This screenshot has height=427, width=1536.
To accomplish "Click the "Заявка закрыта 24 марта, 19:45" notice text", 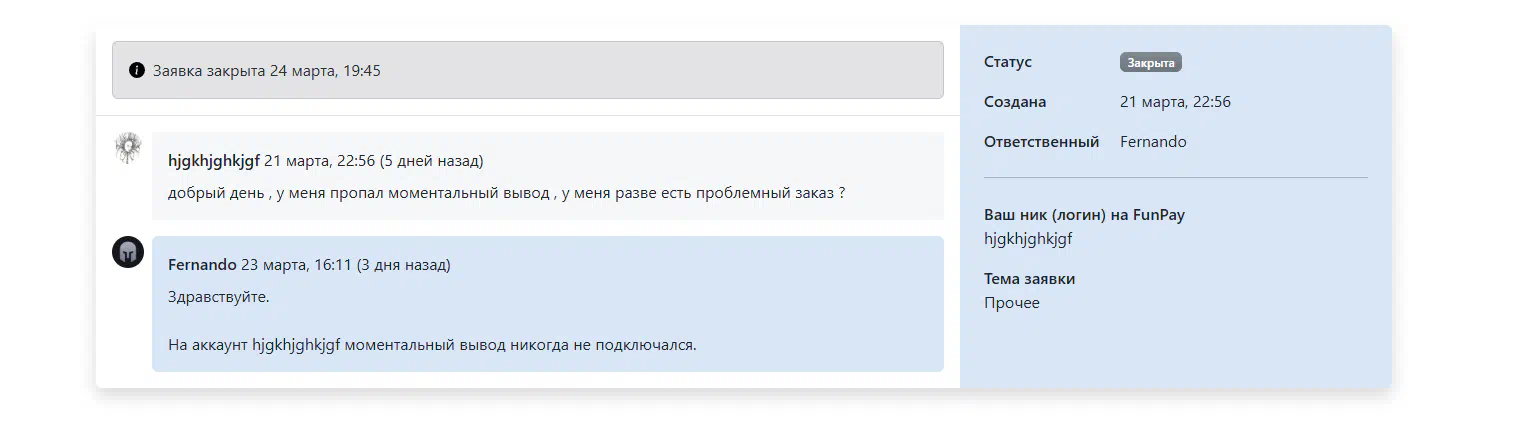I will pos(266,71).
